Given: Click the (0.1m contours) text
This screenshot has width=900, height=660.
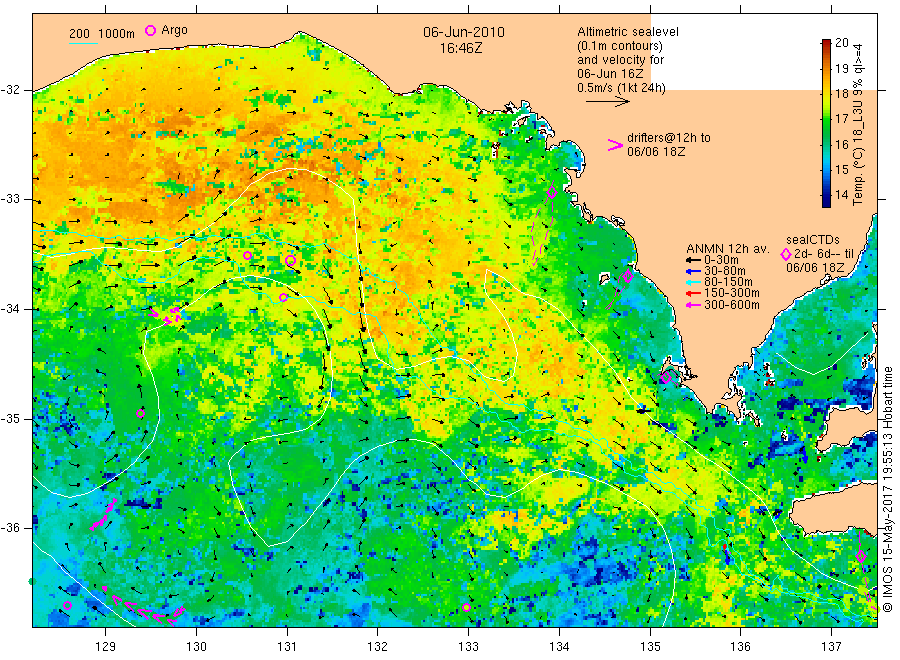Looking at the screenshot, I should pos(619,46).
